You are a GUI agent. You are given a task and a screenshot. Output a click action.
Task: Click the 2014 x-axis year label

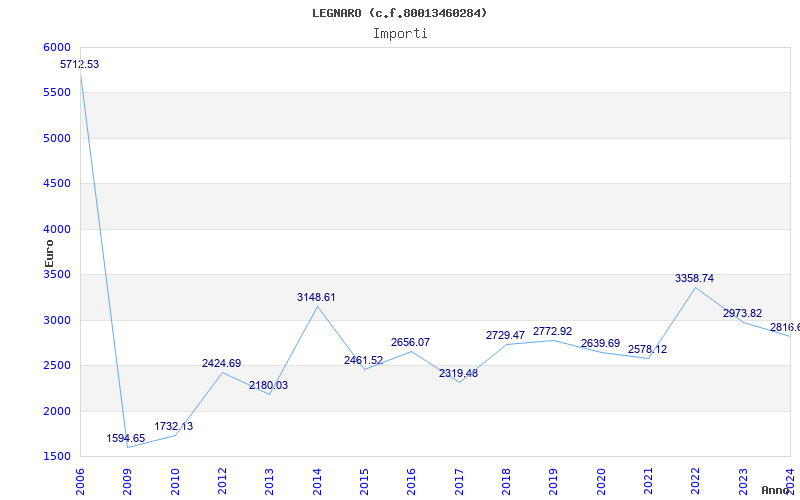point(317,482)
